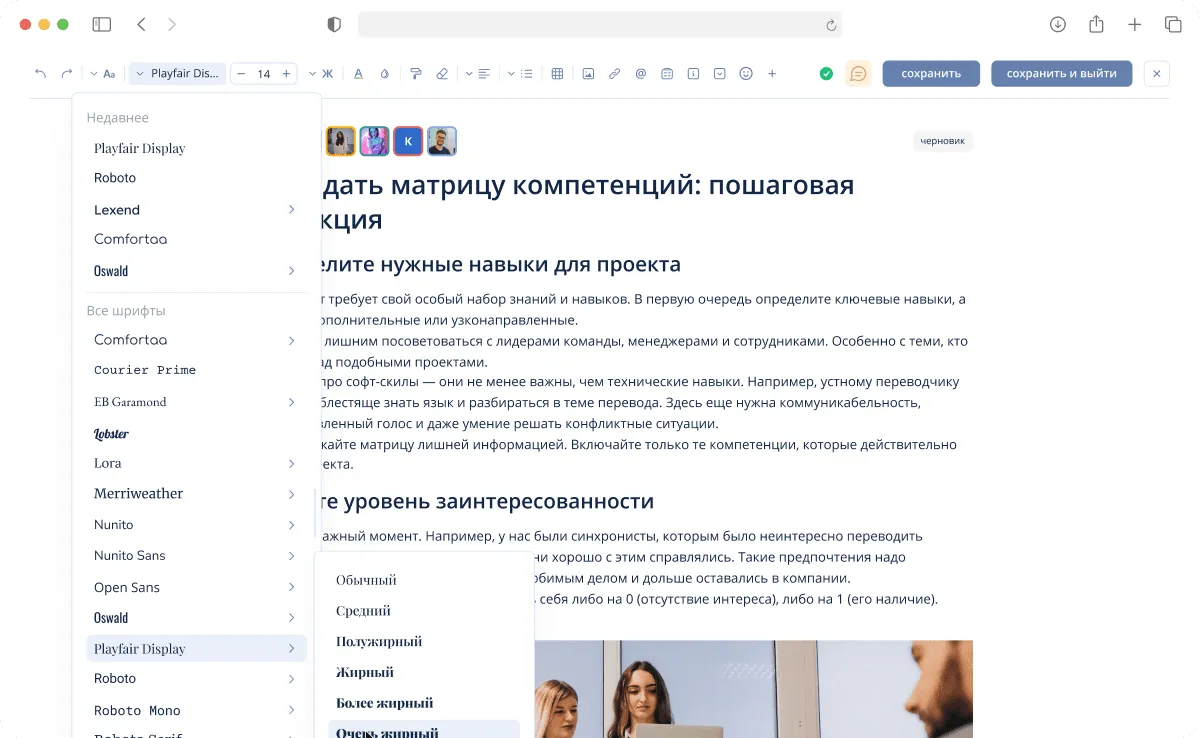Expand Nunito Sans font weights arrow
This screenshot has width=1200, height=738.
click(x=291, y=556)
